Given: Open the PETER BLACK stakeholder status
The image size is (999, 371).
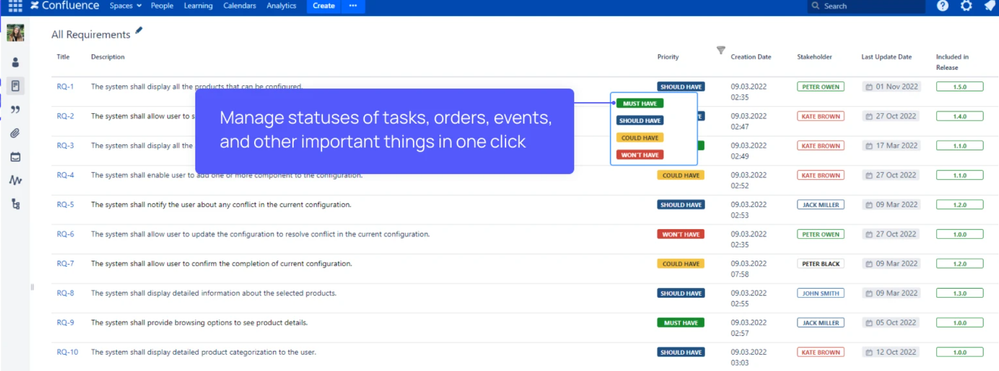Looking at the screenshot, I should point(821,264).
